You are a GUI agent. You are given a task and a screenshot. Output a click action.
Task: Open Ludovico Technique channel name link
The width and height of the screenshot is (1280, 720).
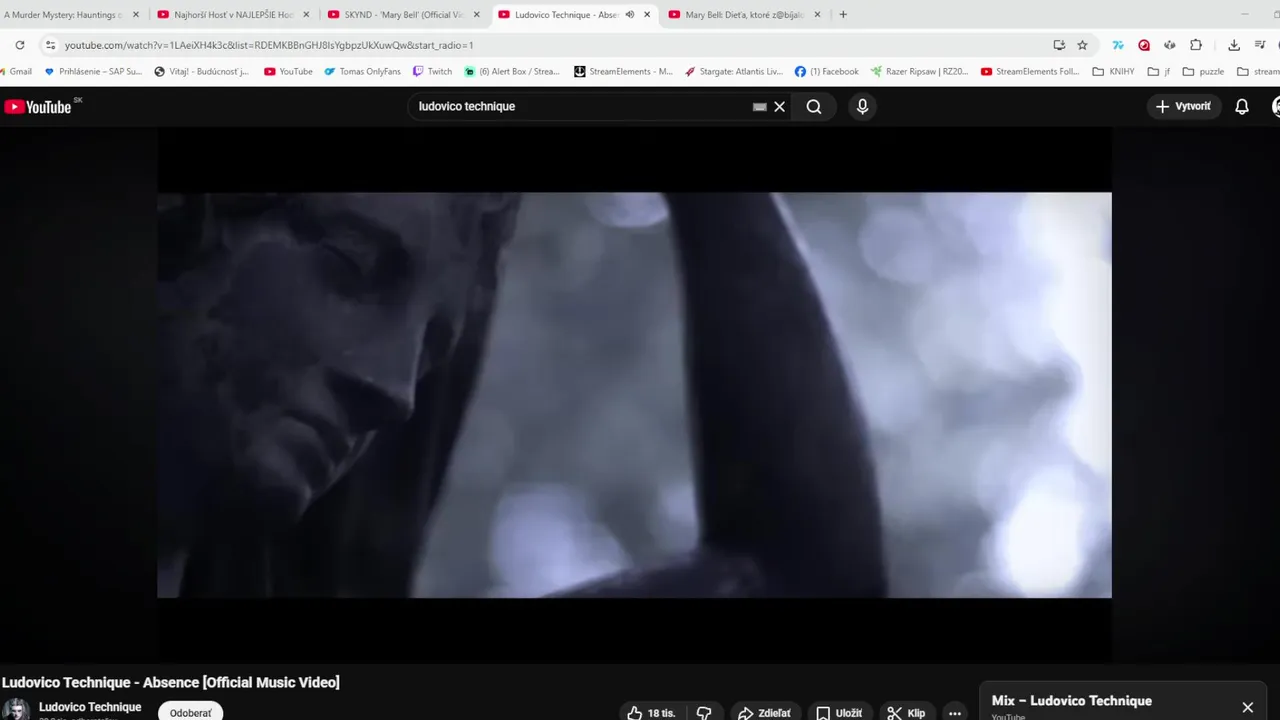pyautogui.click(x=90, y=707)
